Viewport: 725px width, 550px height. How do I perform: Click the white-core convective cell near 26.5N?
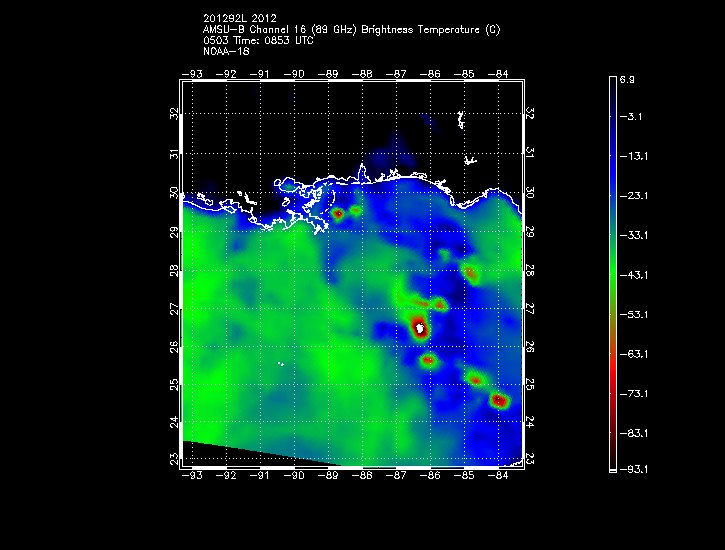(x=420, y=327)
